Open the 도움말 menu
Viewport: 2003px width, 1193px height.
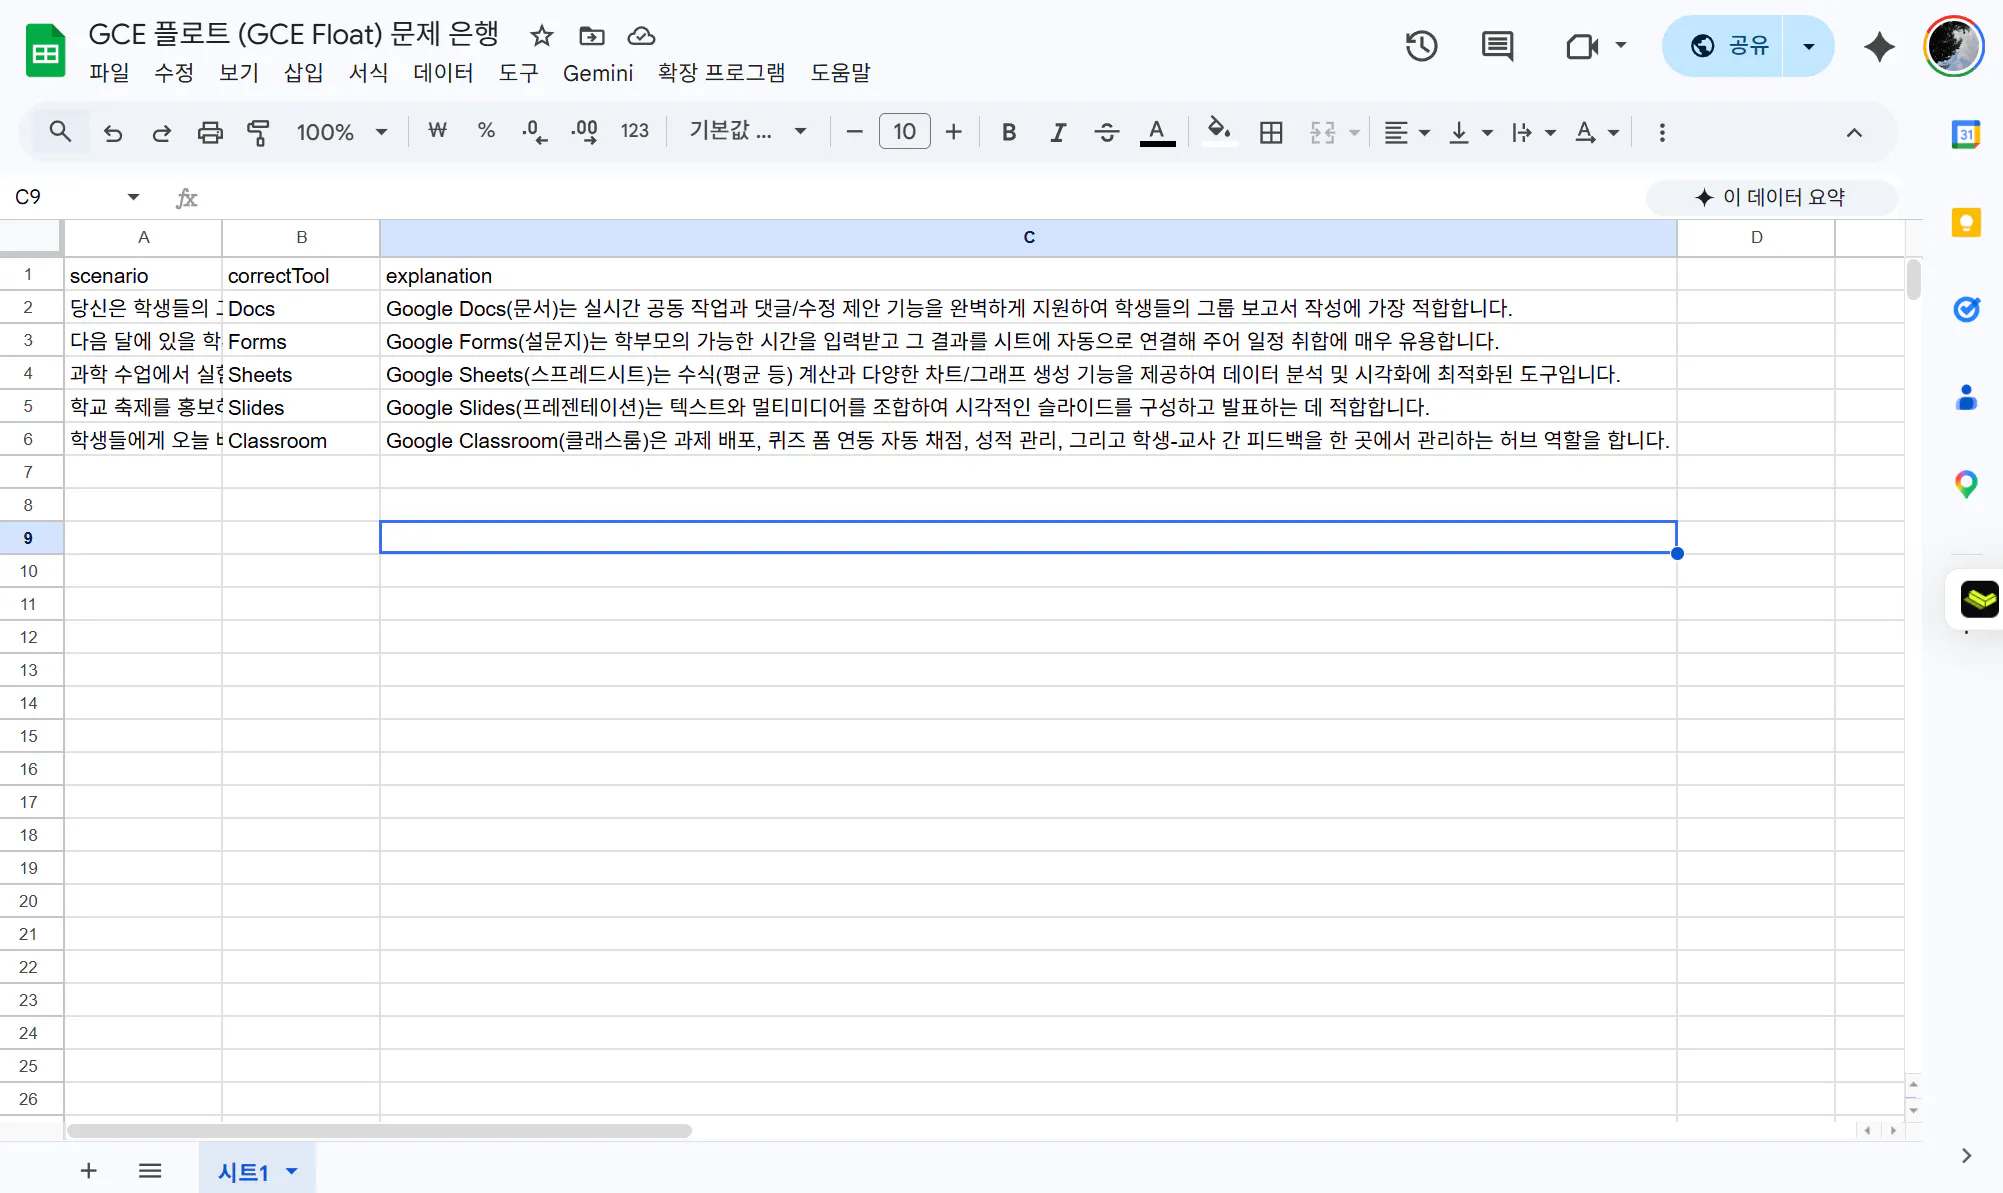click(840, 73)
